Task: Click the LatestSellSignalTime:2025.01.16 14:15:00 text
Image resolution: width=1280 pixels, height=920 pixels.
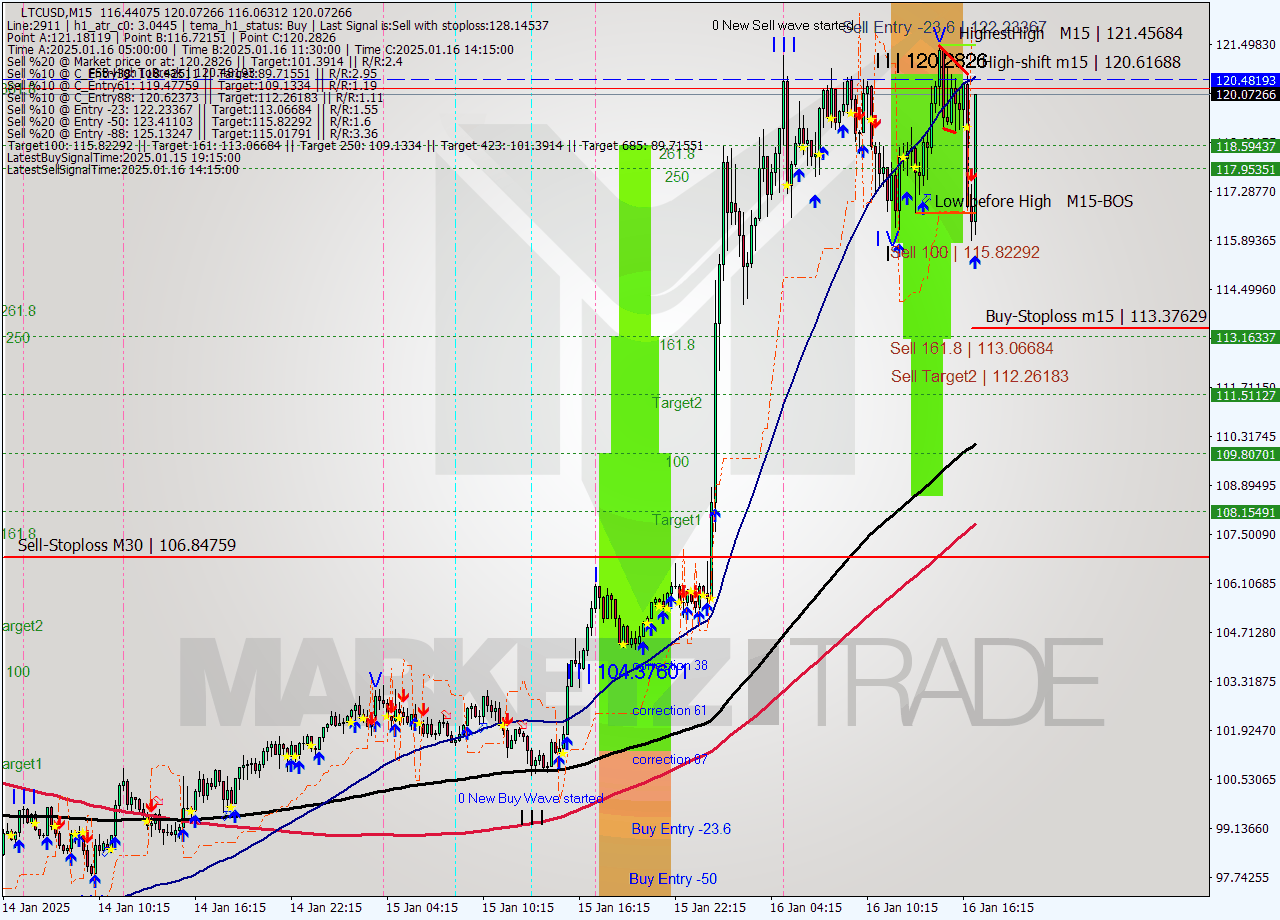Action: (x=122, y=169)
